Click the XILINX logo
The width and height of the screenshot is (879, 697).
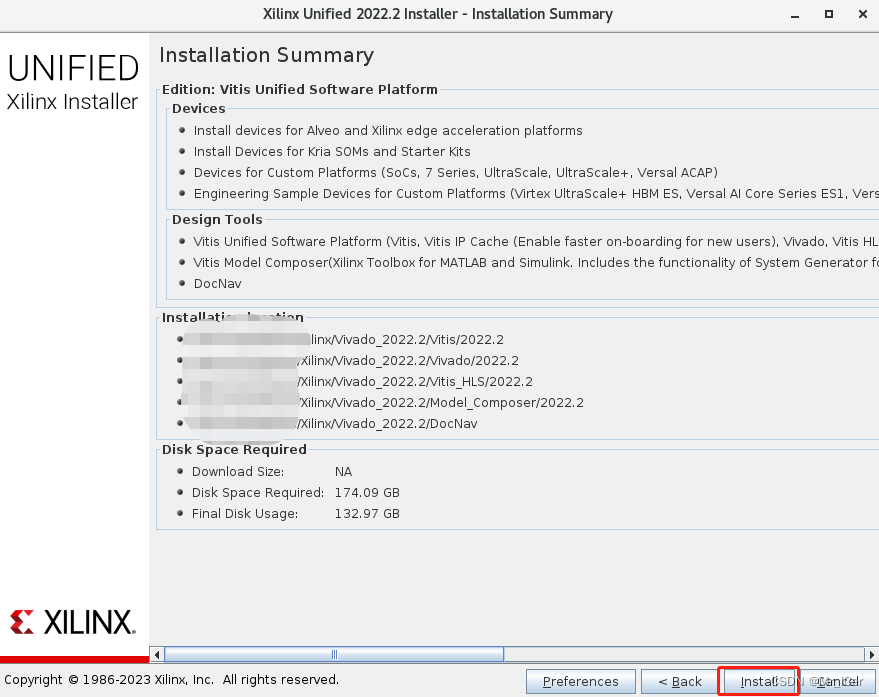pos(73,622)
